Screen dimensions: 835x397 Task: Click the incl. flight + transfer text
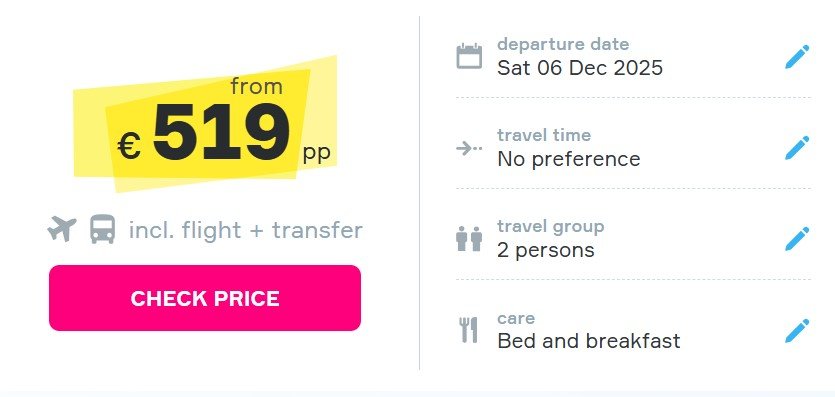(x=245, y=230)
